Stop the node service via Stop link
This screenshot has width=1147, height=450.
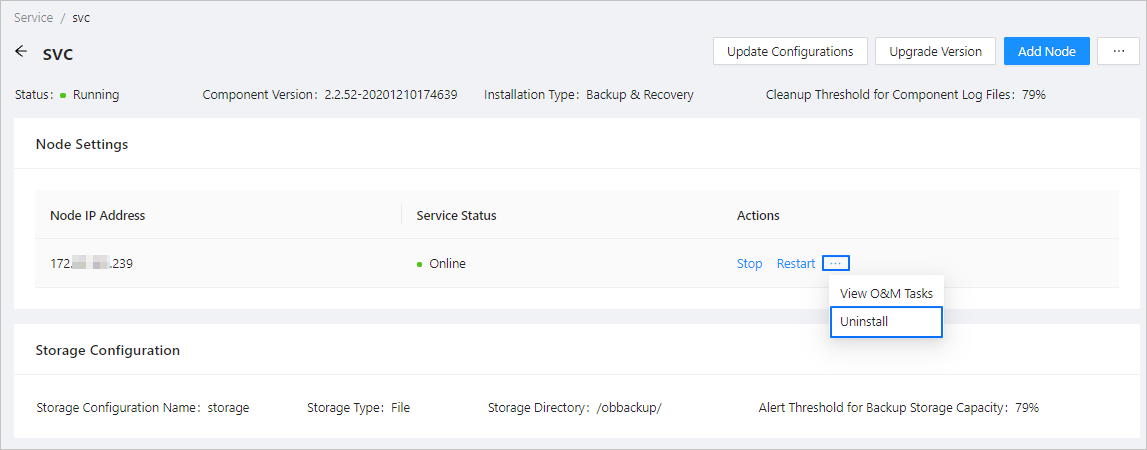749,264
